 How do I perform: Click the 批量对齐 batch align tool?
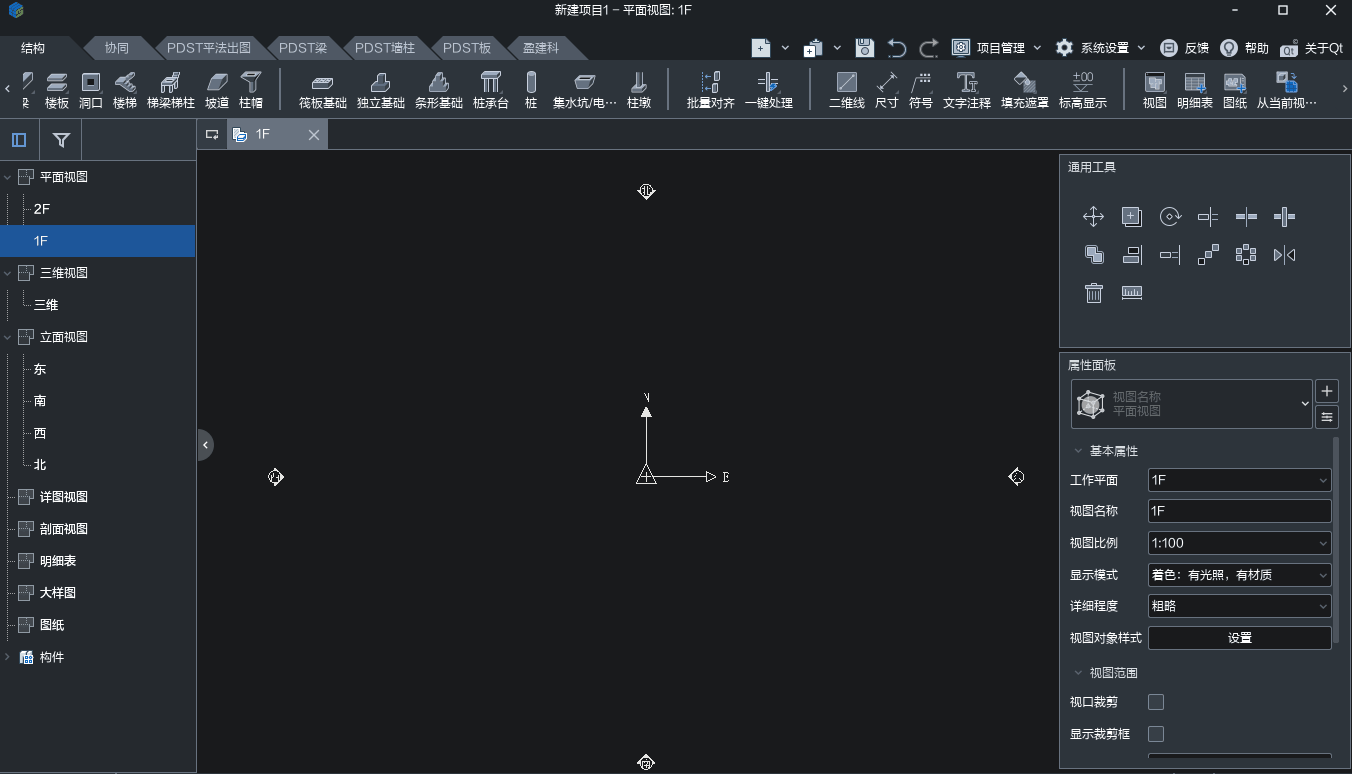(711, 89)
